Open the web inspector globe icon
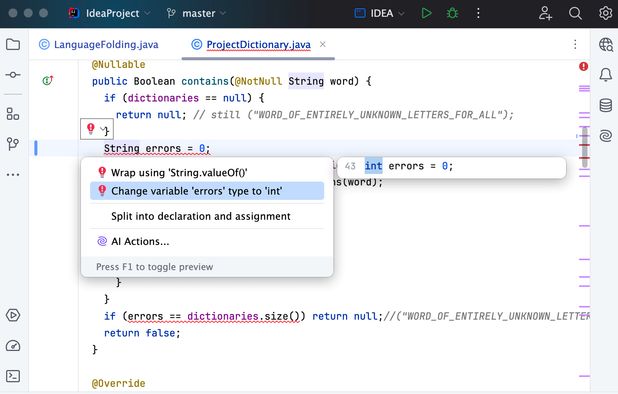Screen dimensions: 618x394 (x=606, y=45)
